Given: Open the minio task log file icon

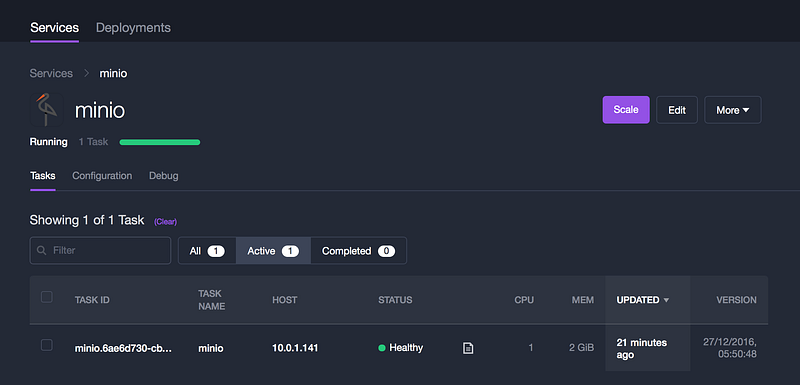Looking at the screenshot, I should (468, 348).
